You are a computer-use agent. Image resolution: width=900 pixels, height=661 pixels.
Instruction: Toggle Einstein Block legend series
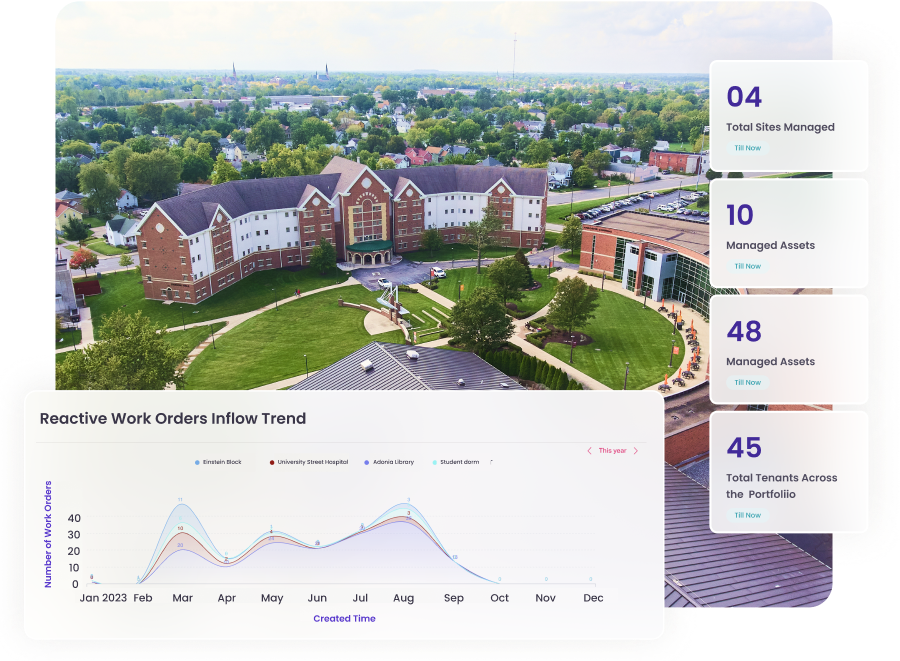[218, 462]
